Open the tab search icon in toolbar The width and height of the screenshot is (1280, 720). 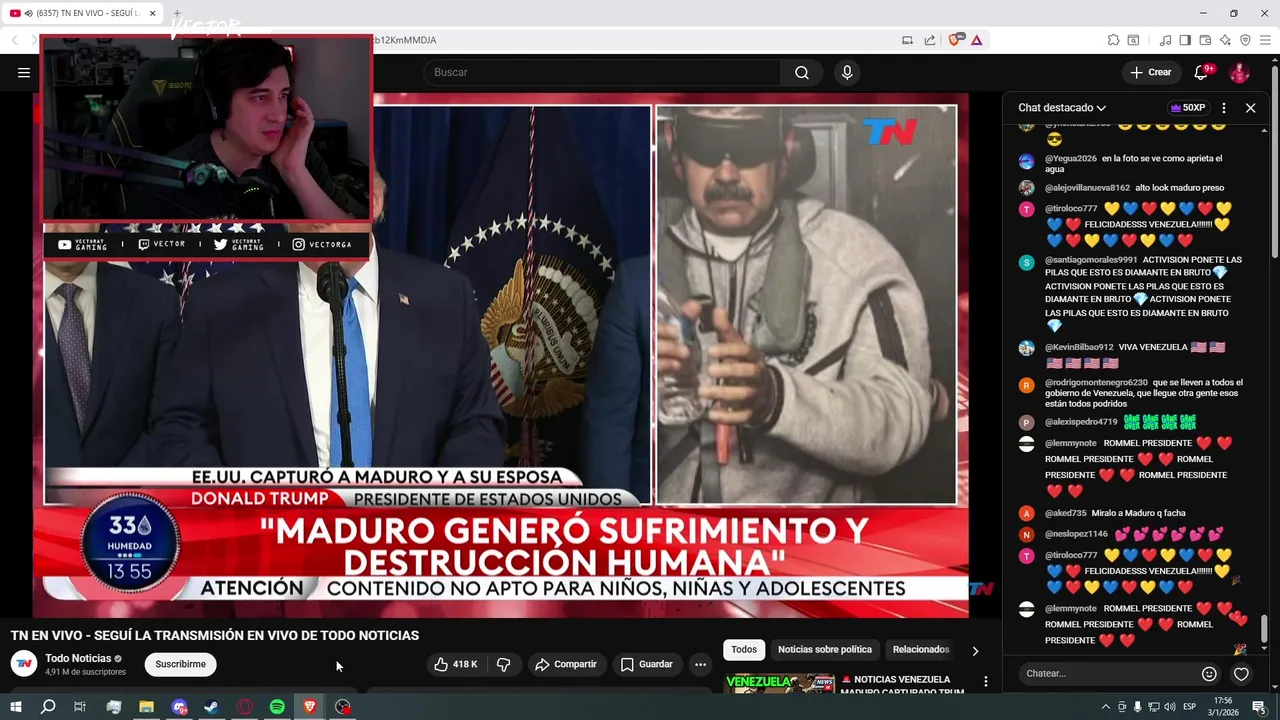1133,40
